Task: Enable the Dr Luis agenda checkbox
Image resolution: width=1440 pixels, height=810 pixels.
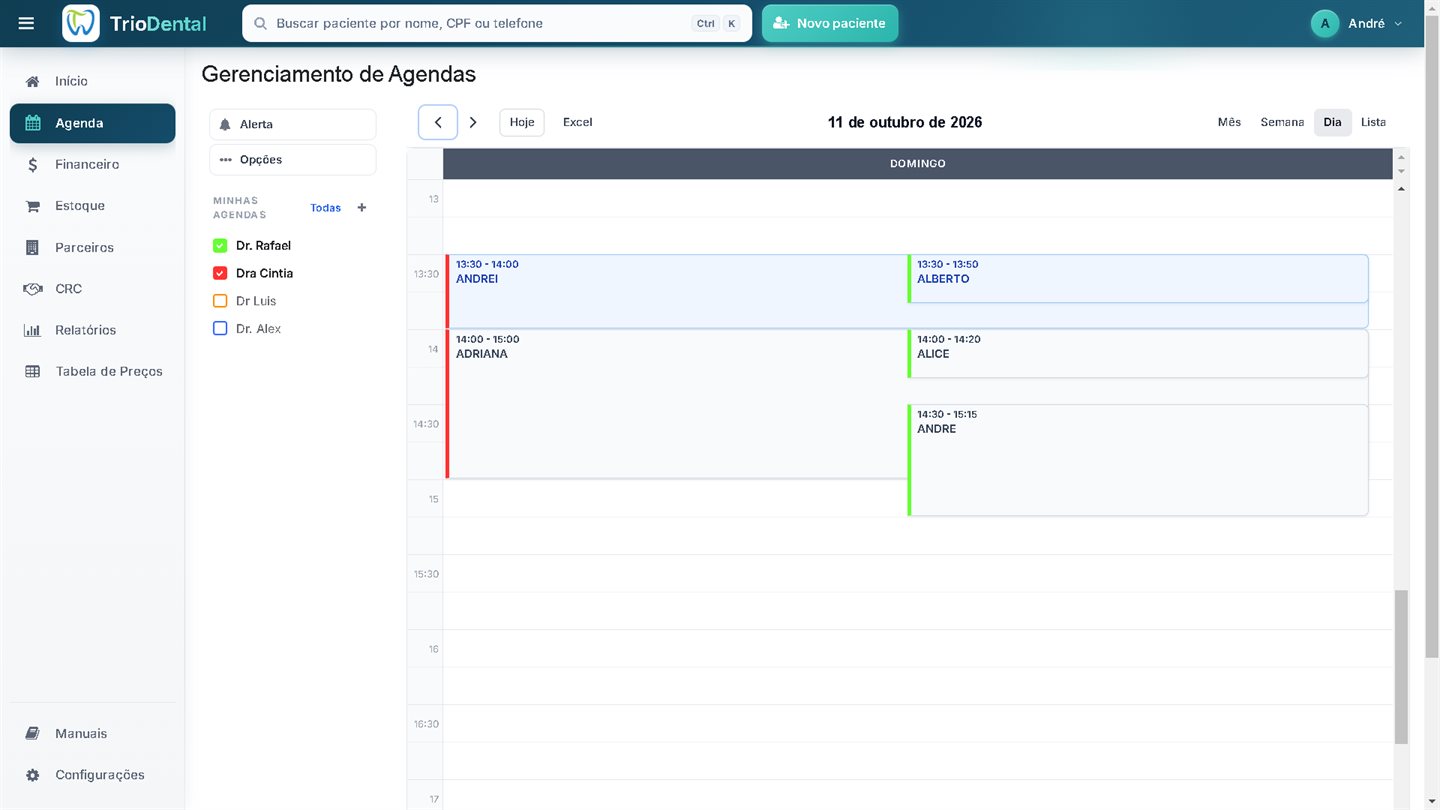Action: (220, 301)
